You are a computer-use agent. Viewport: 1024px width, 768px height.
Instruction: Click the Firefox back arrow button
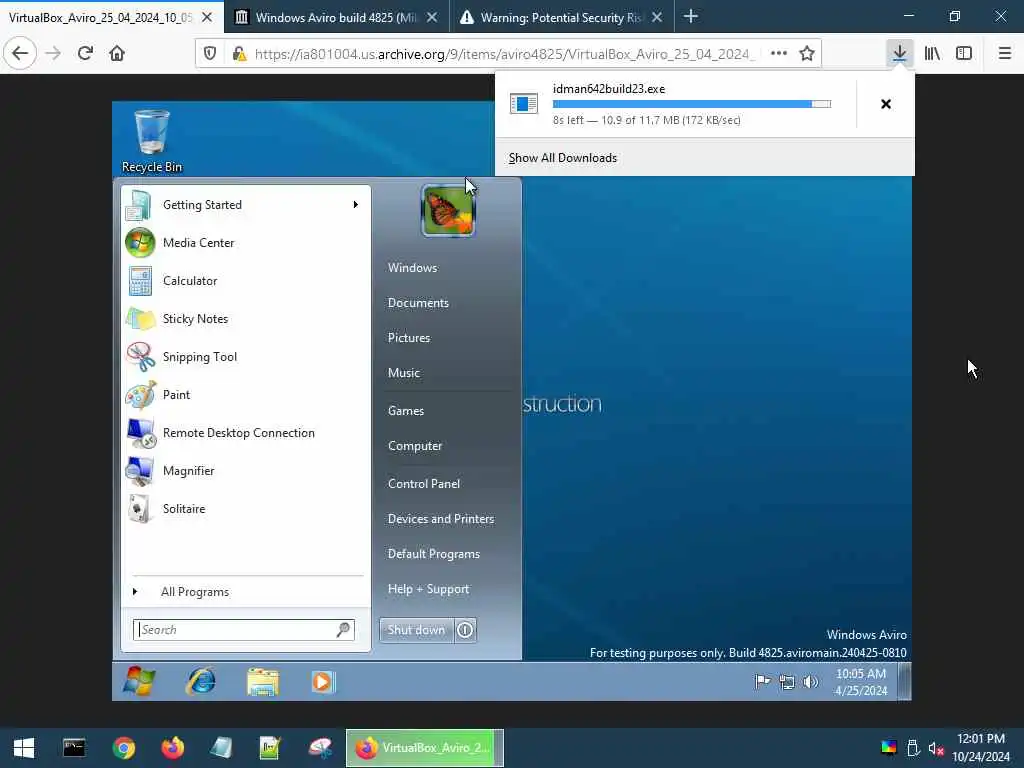pos(20,54)
